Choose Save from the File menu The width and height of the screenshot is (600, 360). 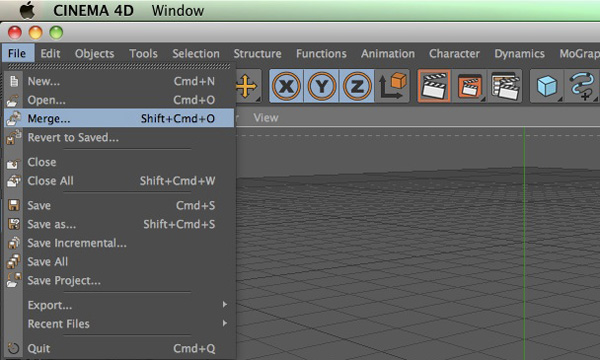[x=119, y=205]
